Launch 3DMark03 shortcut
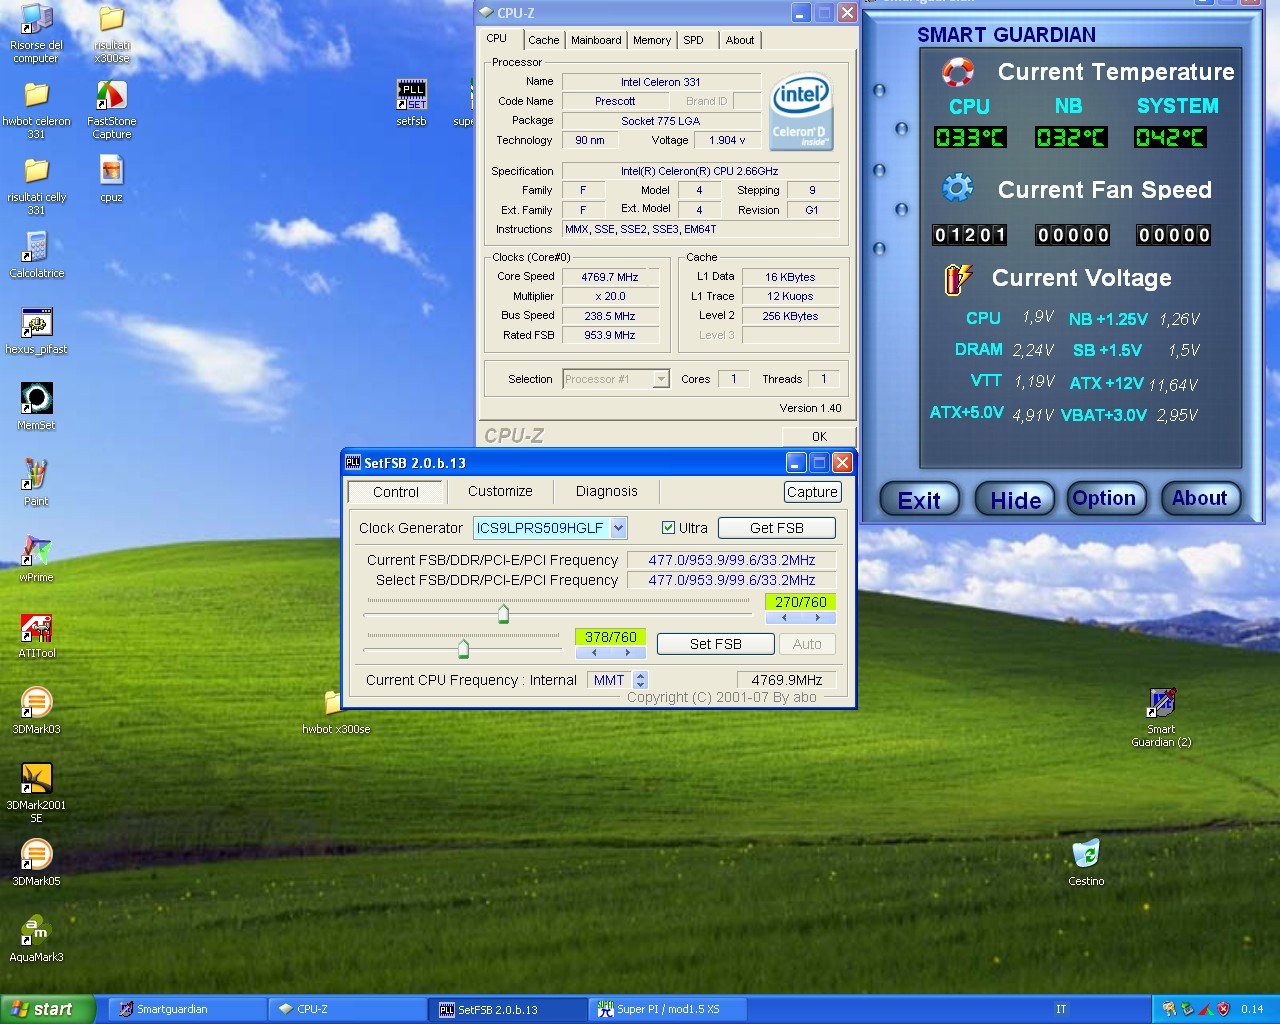Viewport: 1280px width, 1024px height. pos(36,710)
